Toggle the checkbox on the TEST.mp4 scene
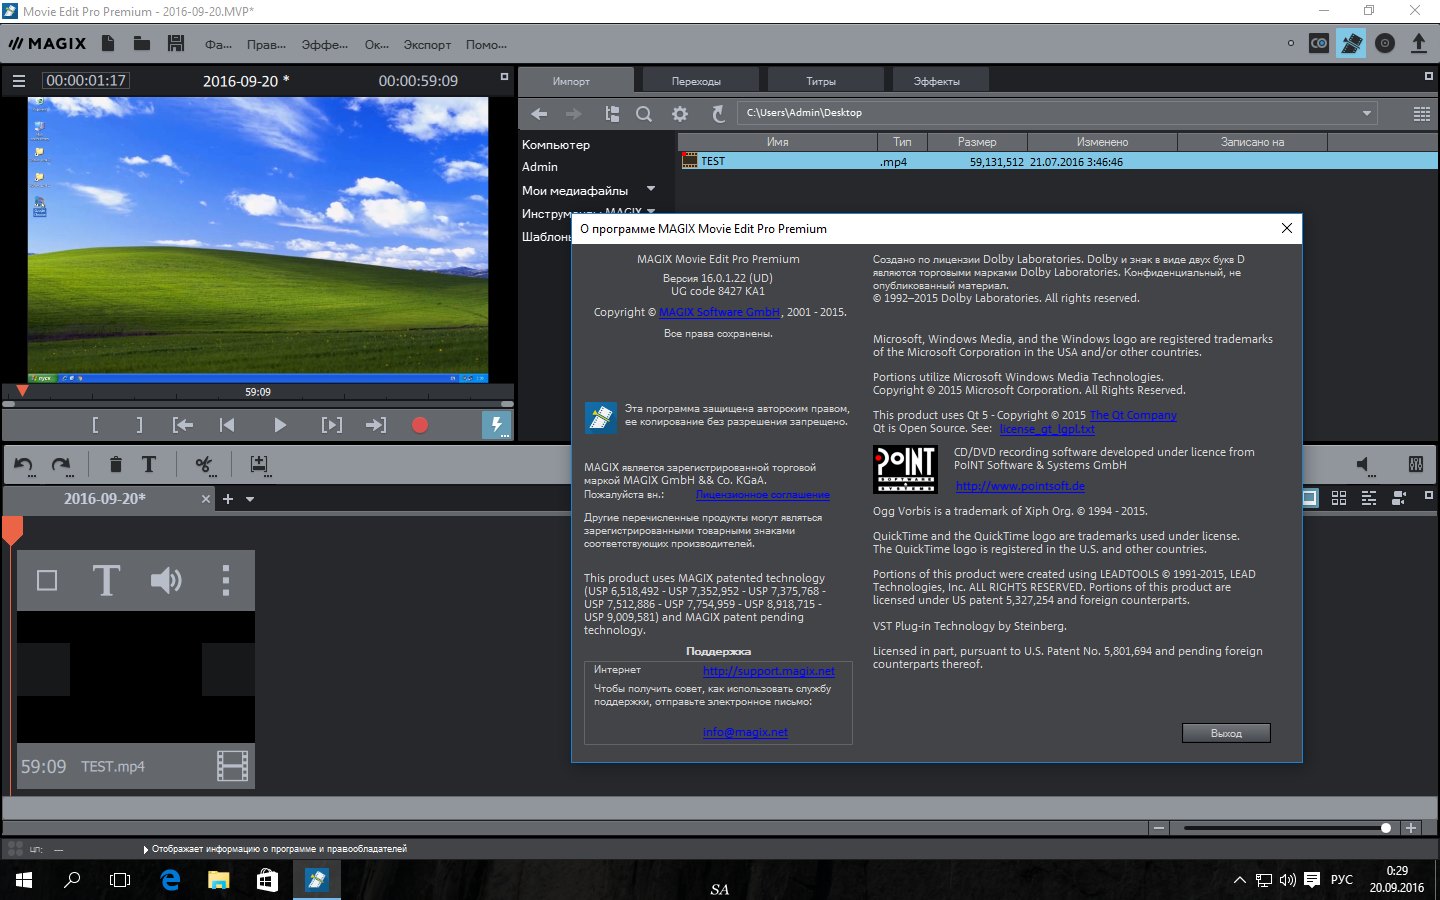This screenshot has height=900, width=1440. tap(47, 580)
